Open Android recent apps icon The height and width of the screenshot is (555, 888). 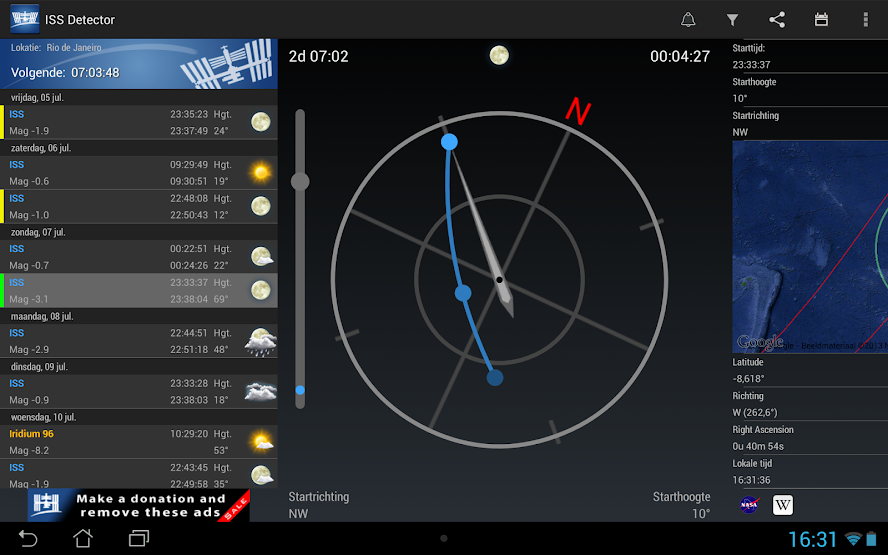point(139,538)
